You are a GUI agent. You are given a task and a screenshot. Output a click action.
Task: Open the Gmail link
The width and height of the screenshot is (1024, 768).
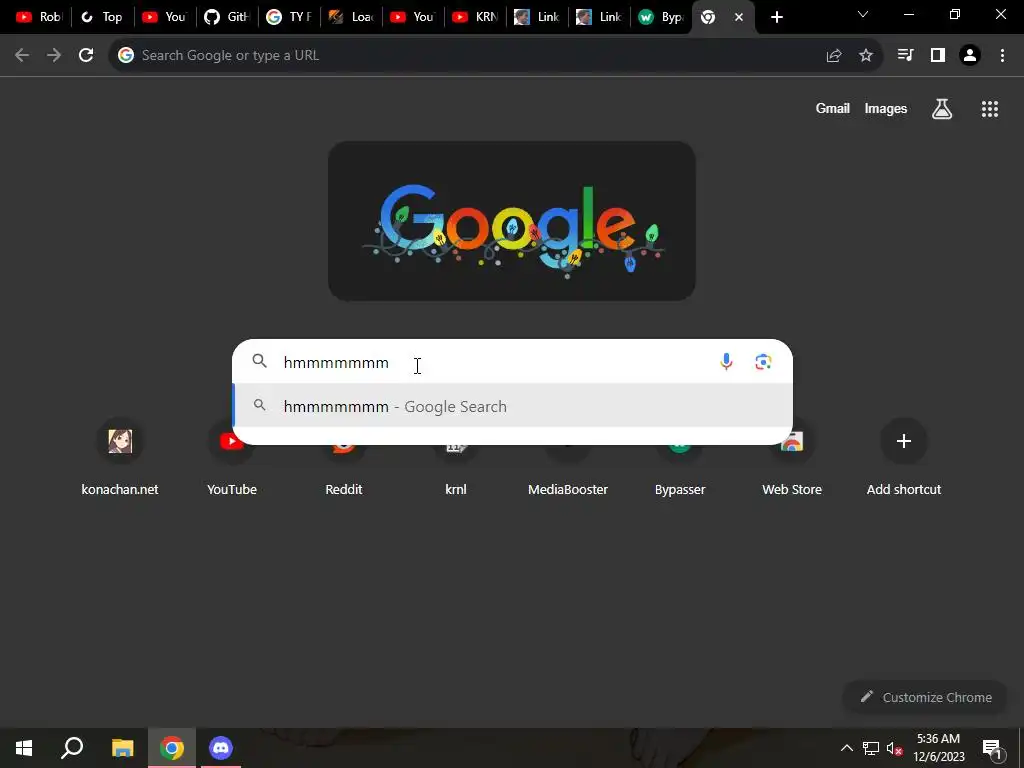pos(833,108)
